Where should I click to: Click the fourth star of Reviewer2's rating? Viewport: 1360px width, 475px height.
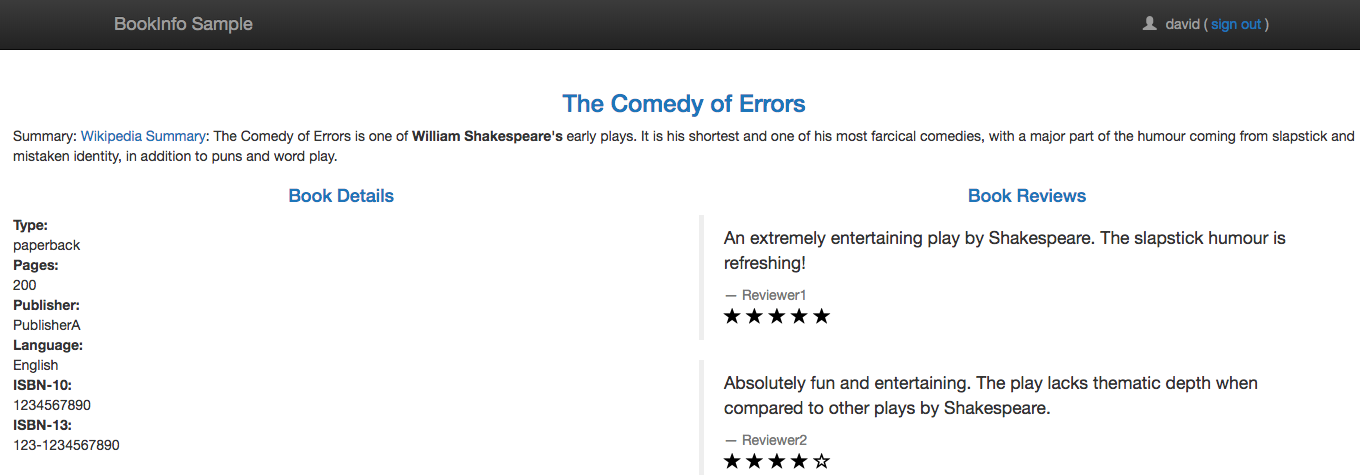point(799,462)
